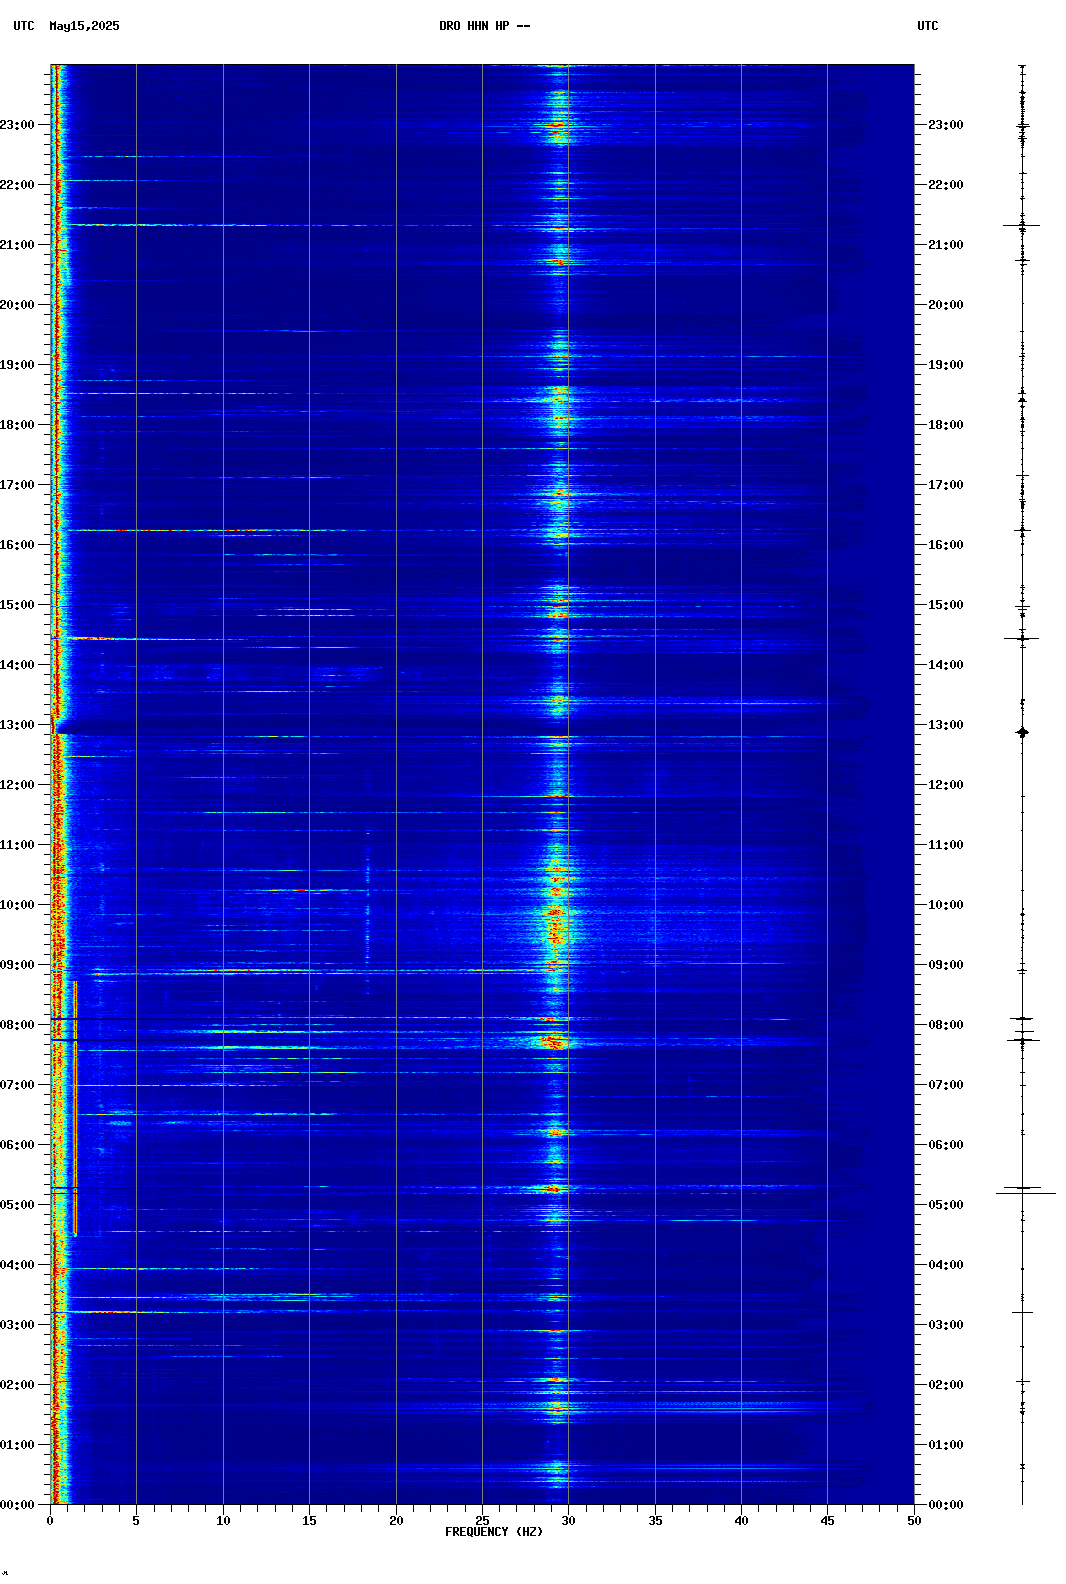This screenshot has height=1584, width=1066.
Task: Select 02:00 on the right time axis
Action: pos(946,1385)
